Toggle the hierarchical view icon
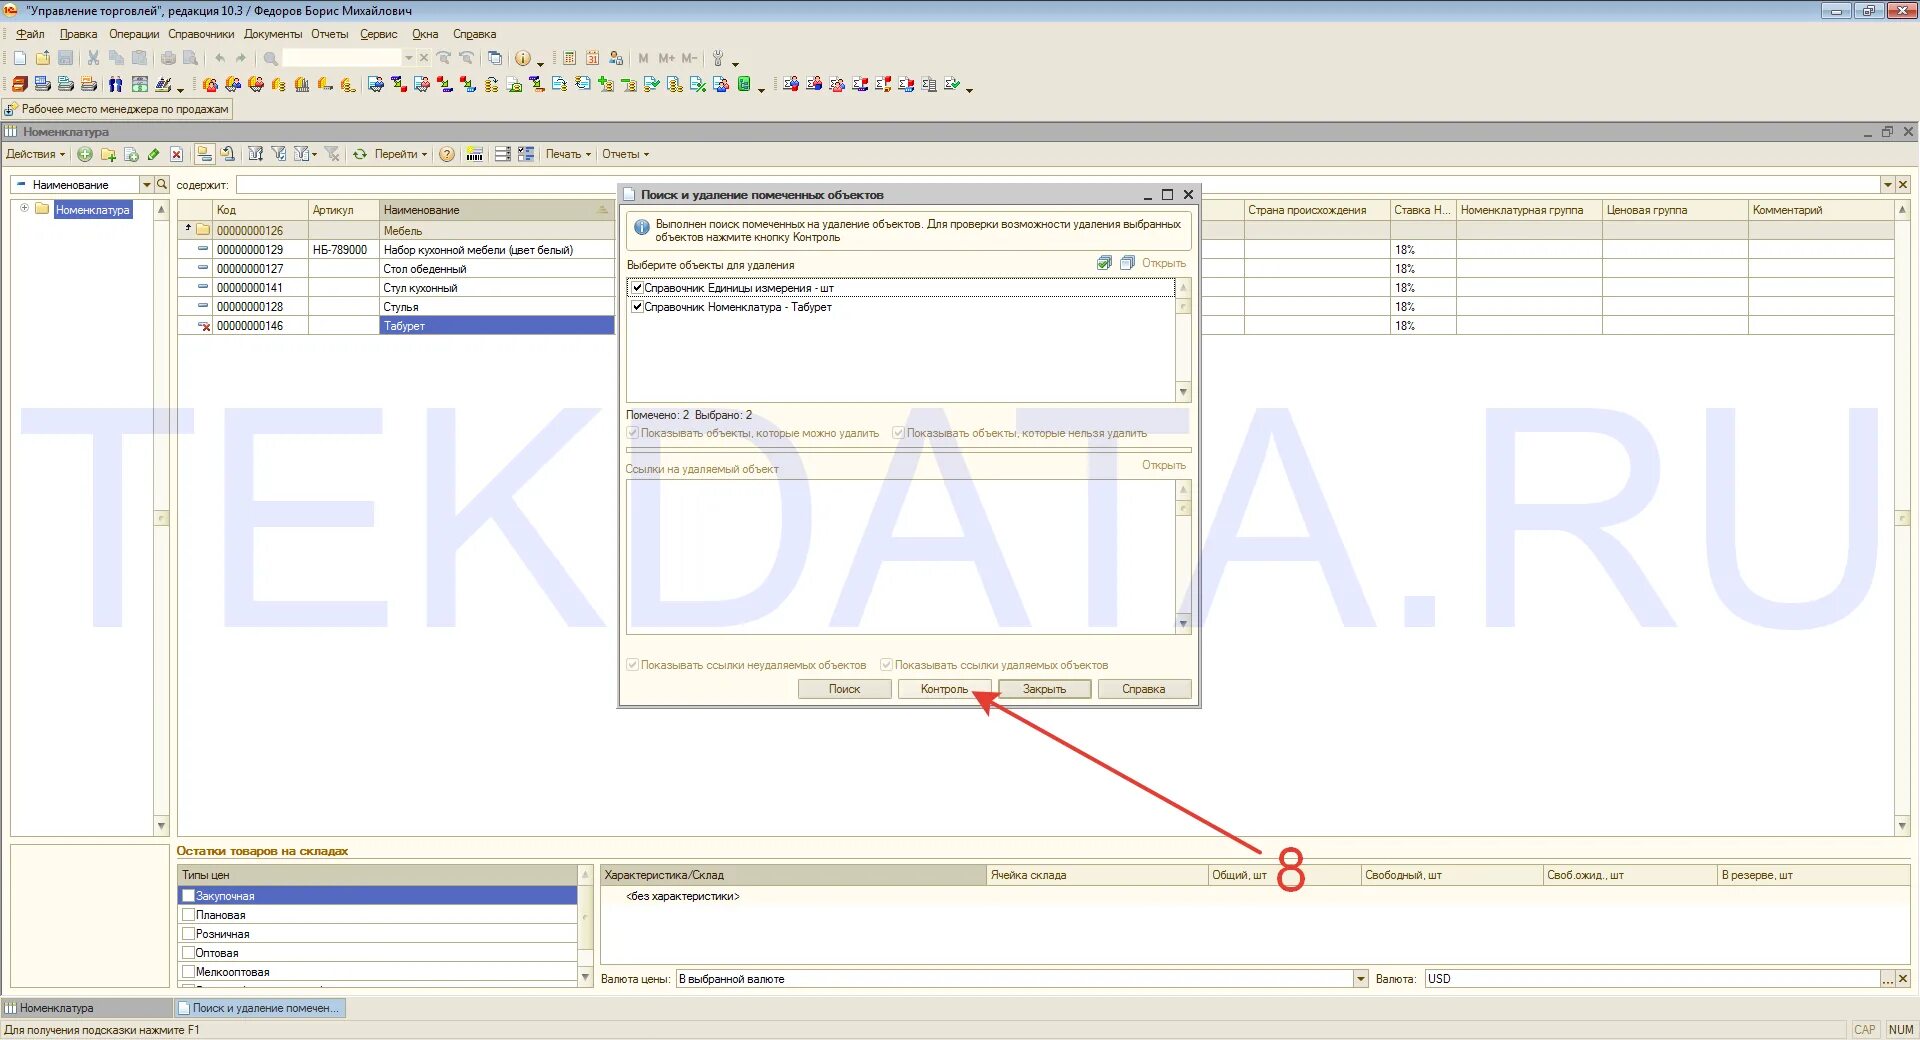Image resolution: width=1920 pixels, height=1040 pixels. pos(204,154)
